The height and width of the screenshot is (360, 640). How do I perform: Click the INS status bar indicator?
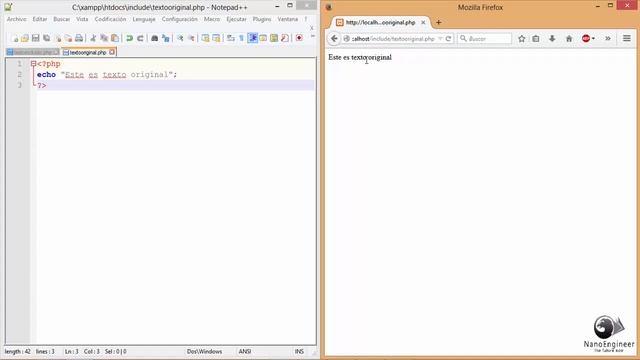click(299, 351)
